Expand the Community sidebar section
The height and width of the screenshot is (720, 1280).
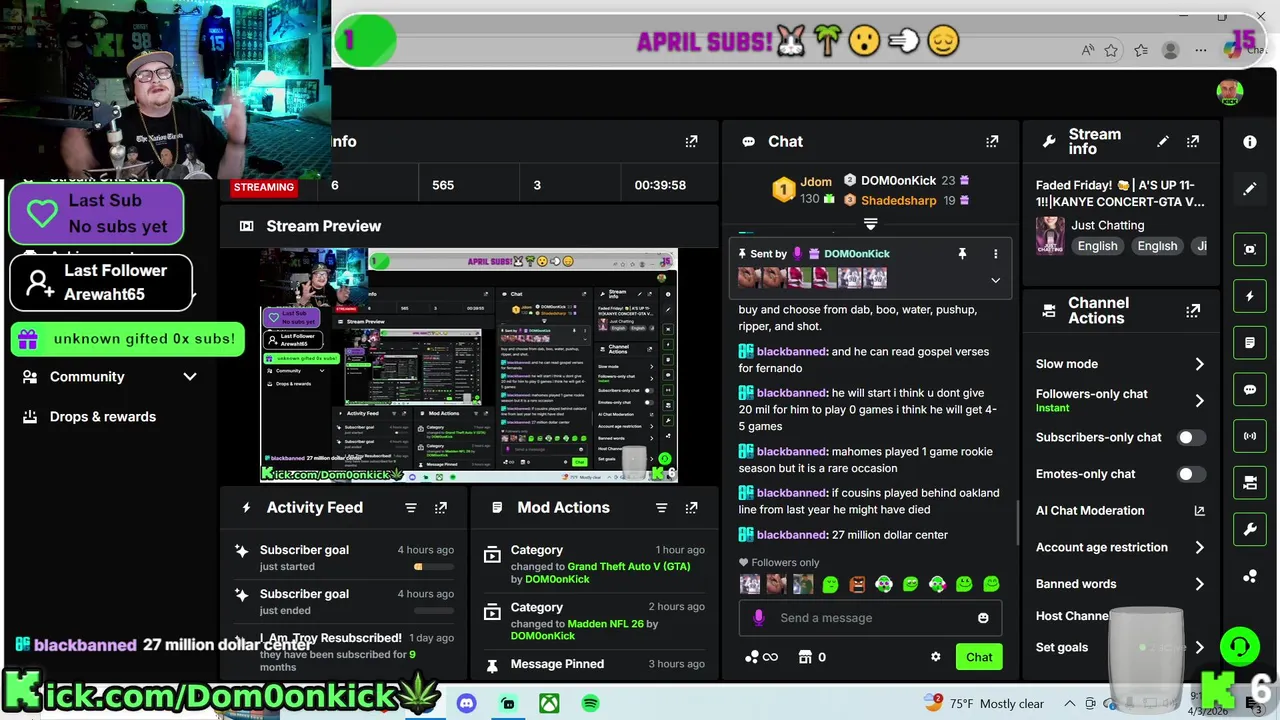190,377
